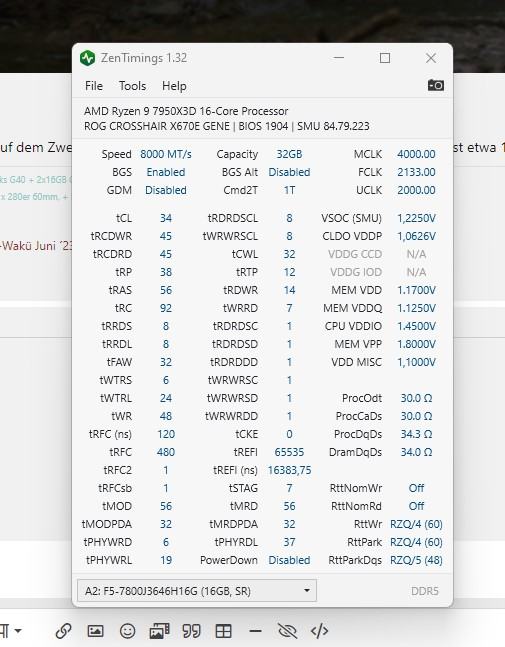Click the BGS Alt Disabled value
Image resolution: width=505 pixels, height=647 pixels.
click(x=289, y=172)
